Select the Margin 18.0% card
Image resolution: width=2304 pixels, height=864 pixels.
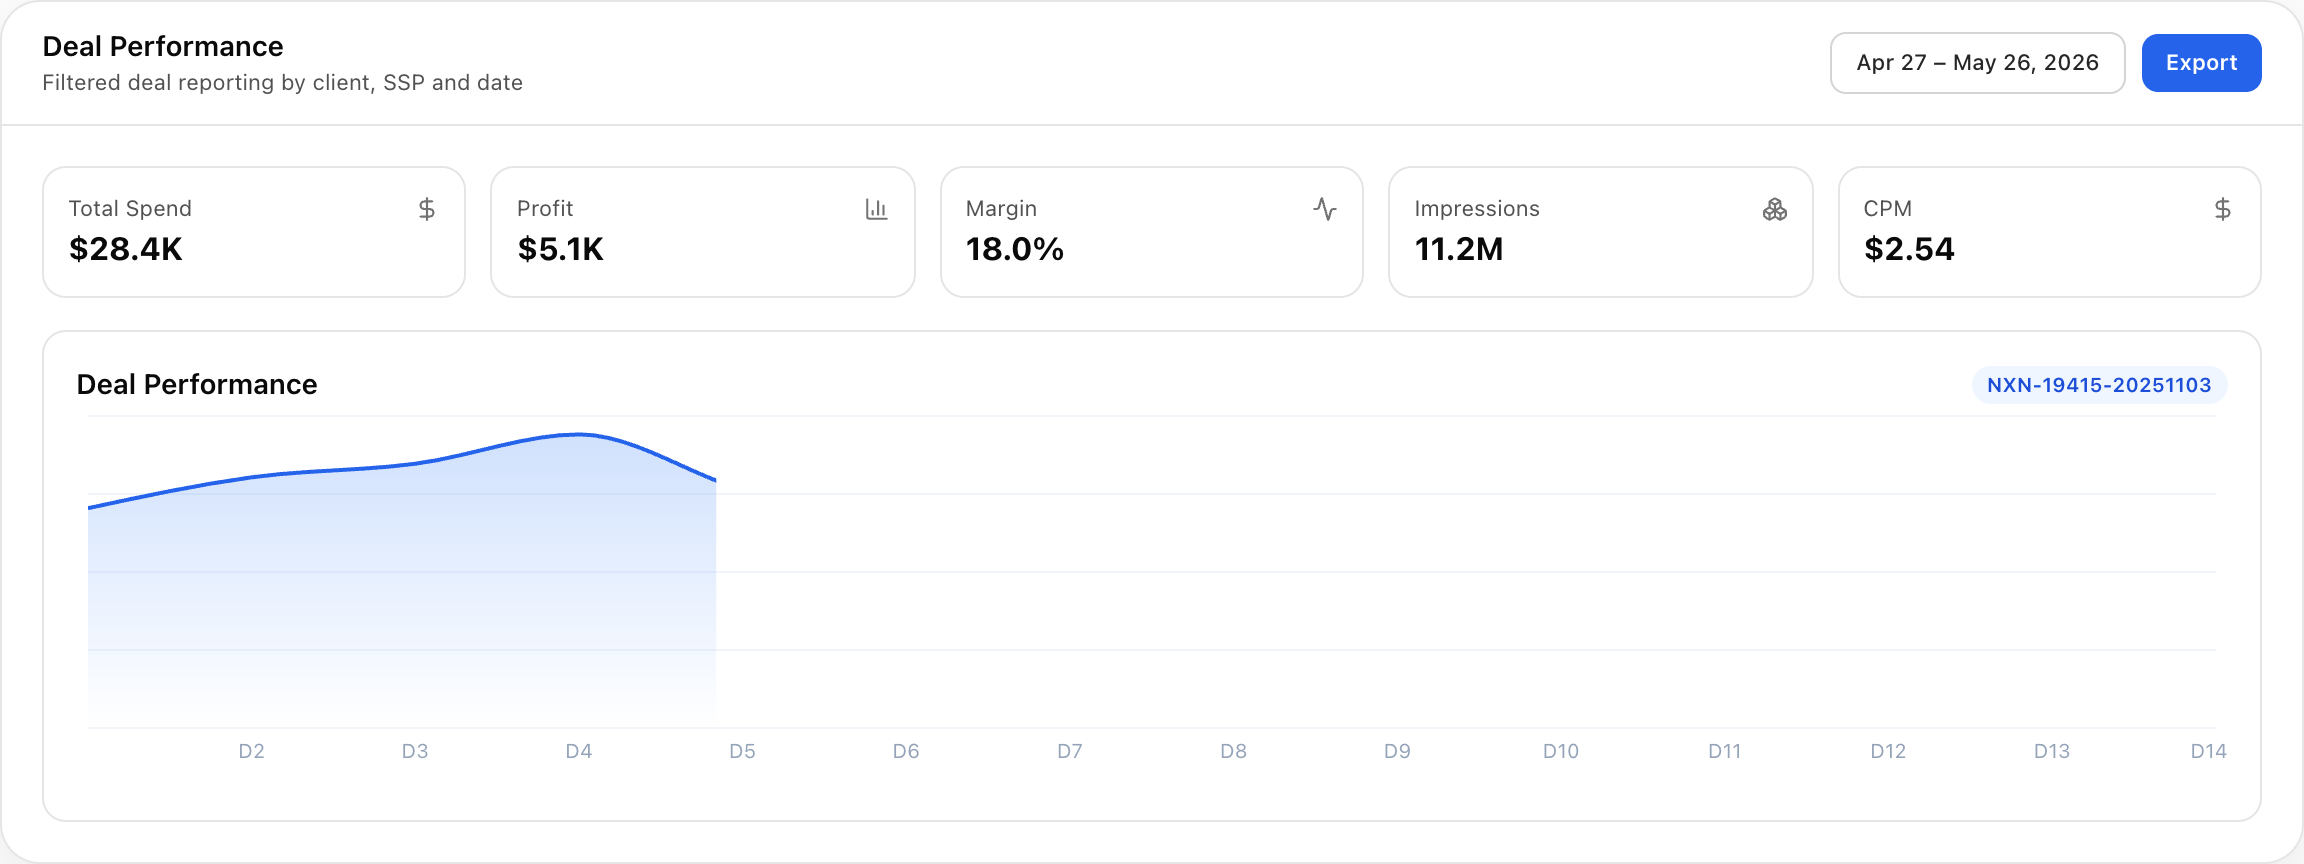1152,232
